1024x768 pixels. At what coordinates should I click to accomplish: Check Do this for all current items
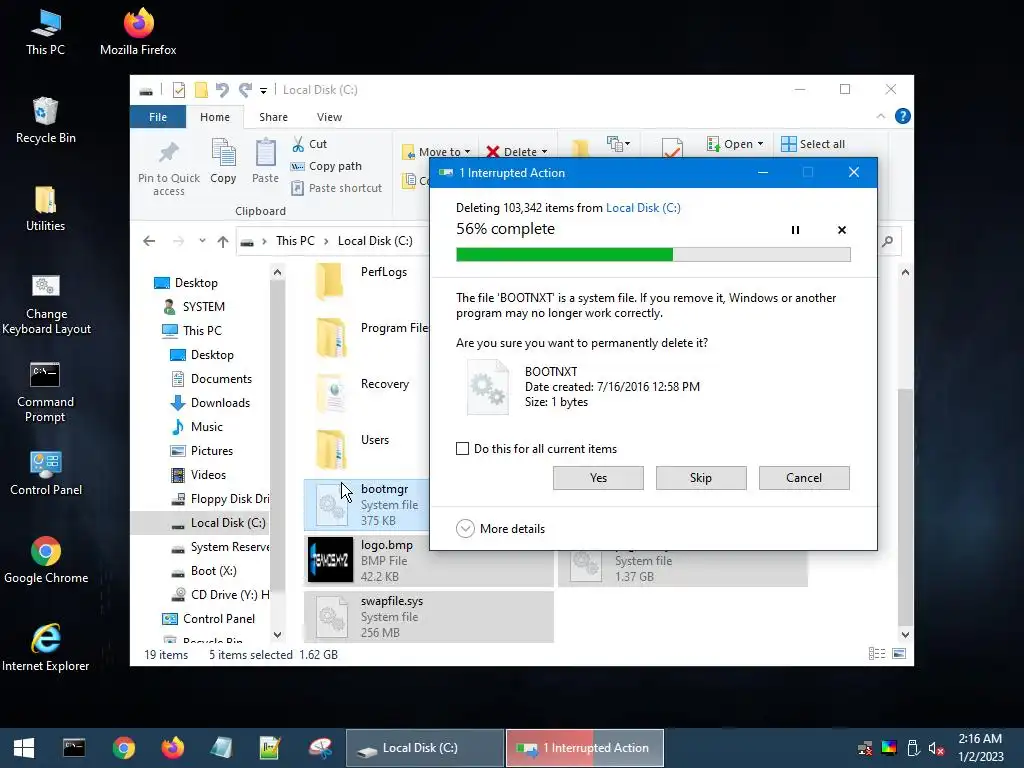(x=462, y=449)
